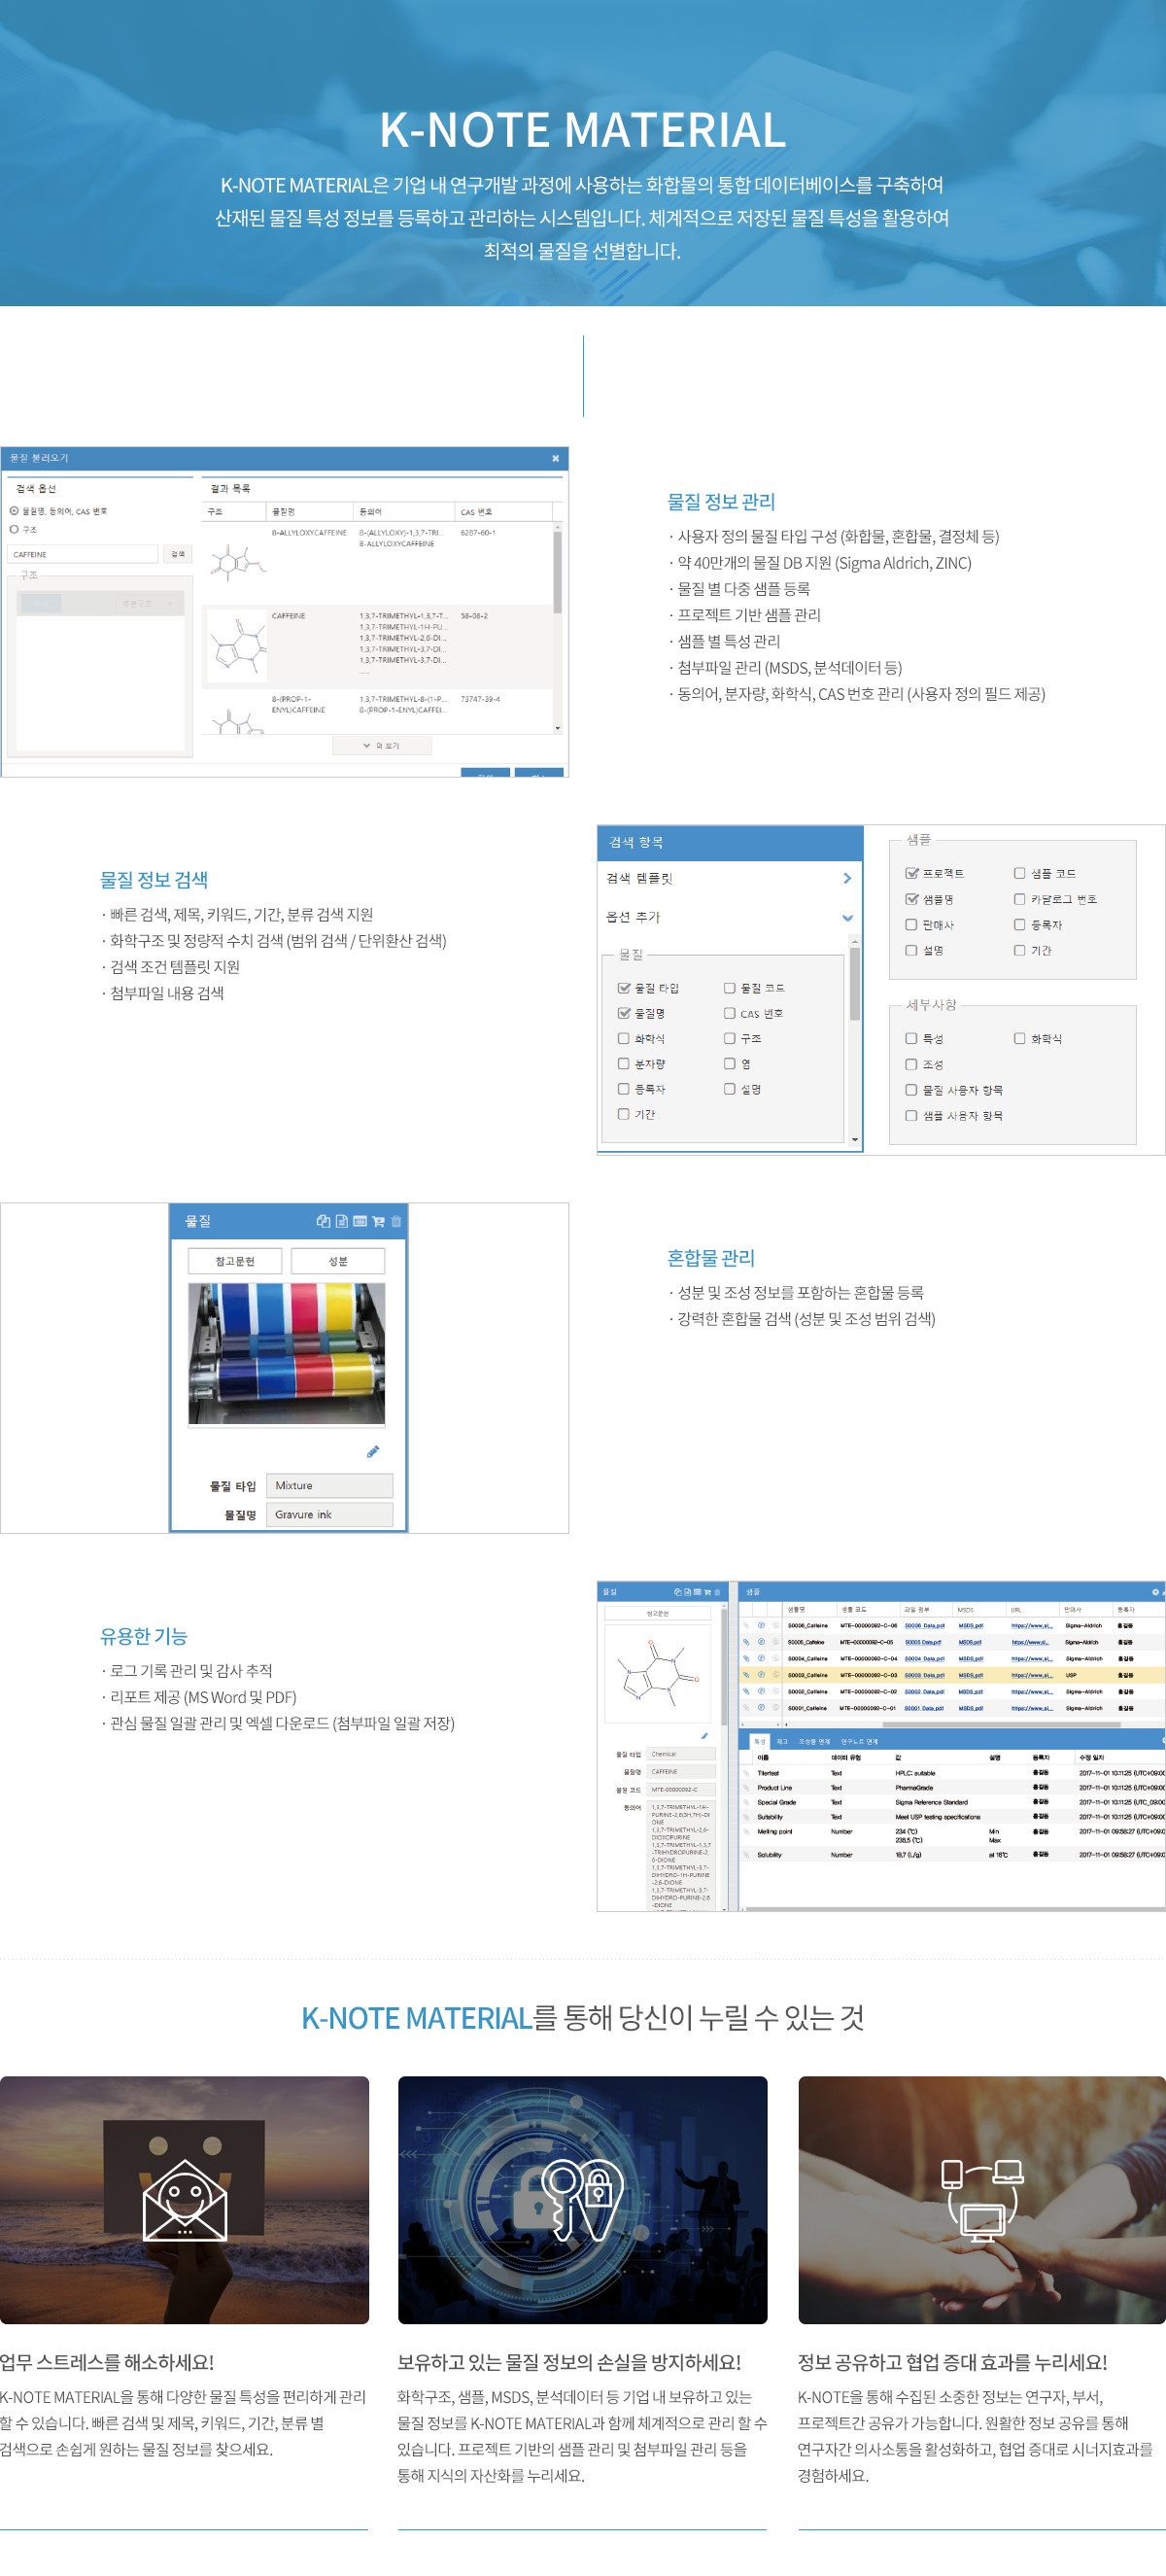
Task: Click the connected devices sharing icon
Action: (x=982, y=2200)
